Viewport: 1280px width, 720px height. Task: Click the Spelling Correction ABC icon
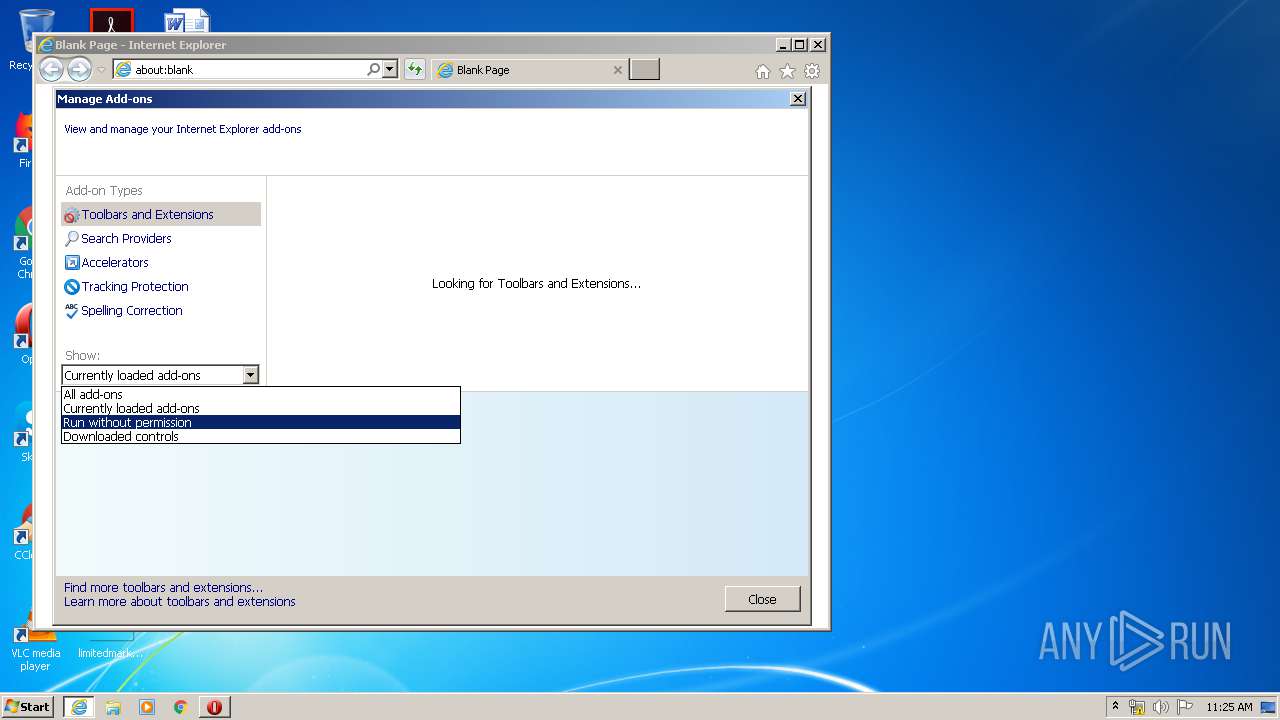click(x=71, y=311)
